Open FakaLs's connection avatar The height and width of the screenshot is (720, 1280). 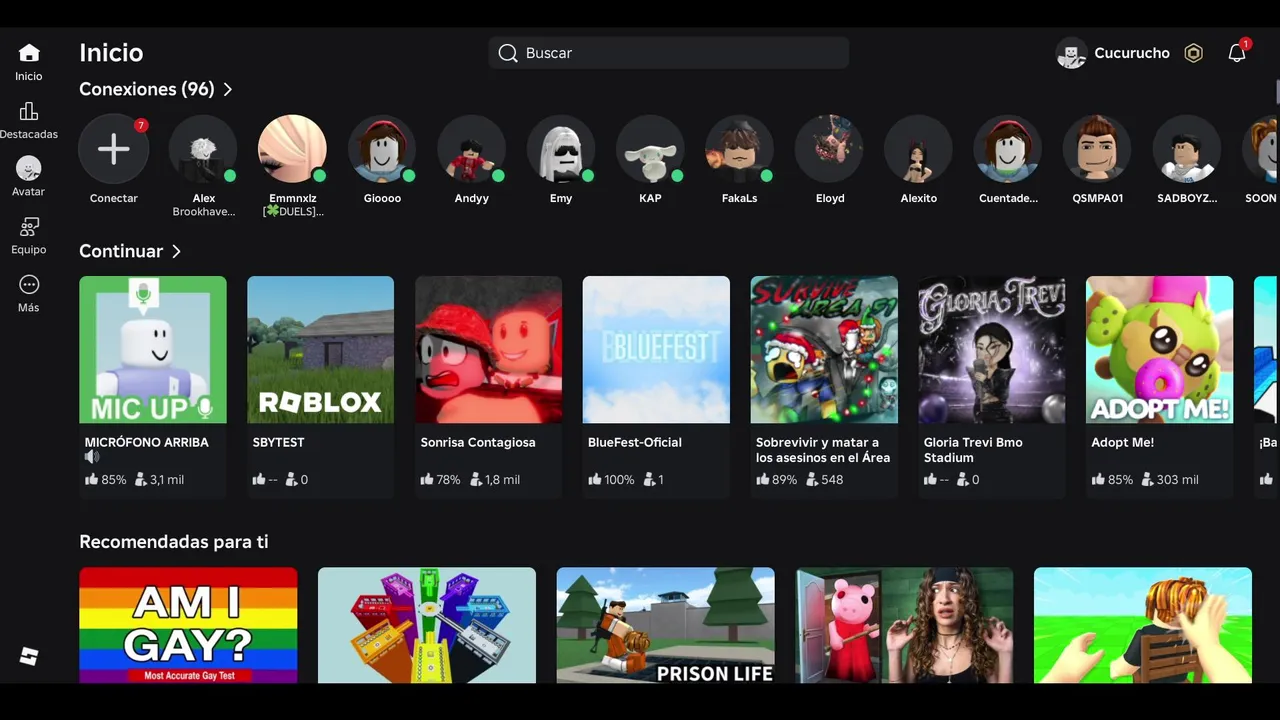pos(739,149)
